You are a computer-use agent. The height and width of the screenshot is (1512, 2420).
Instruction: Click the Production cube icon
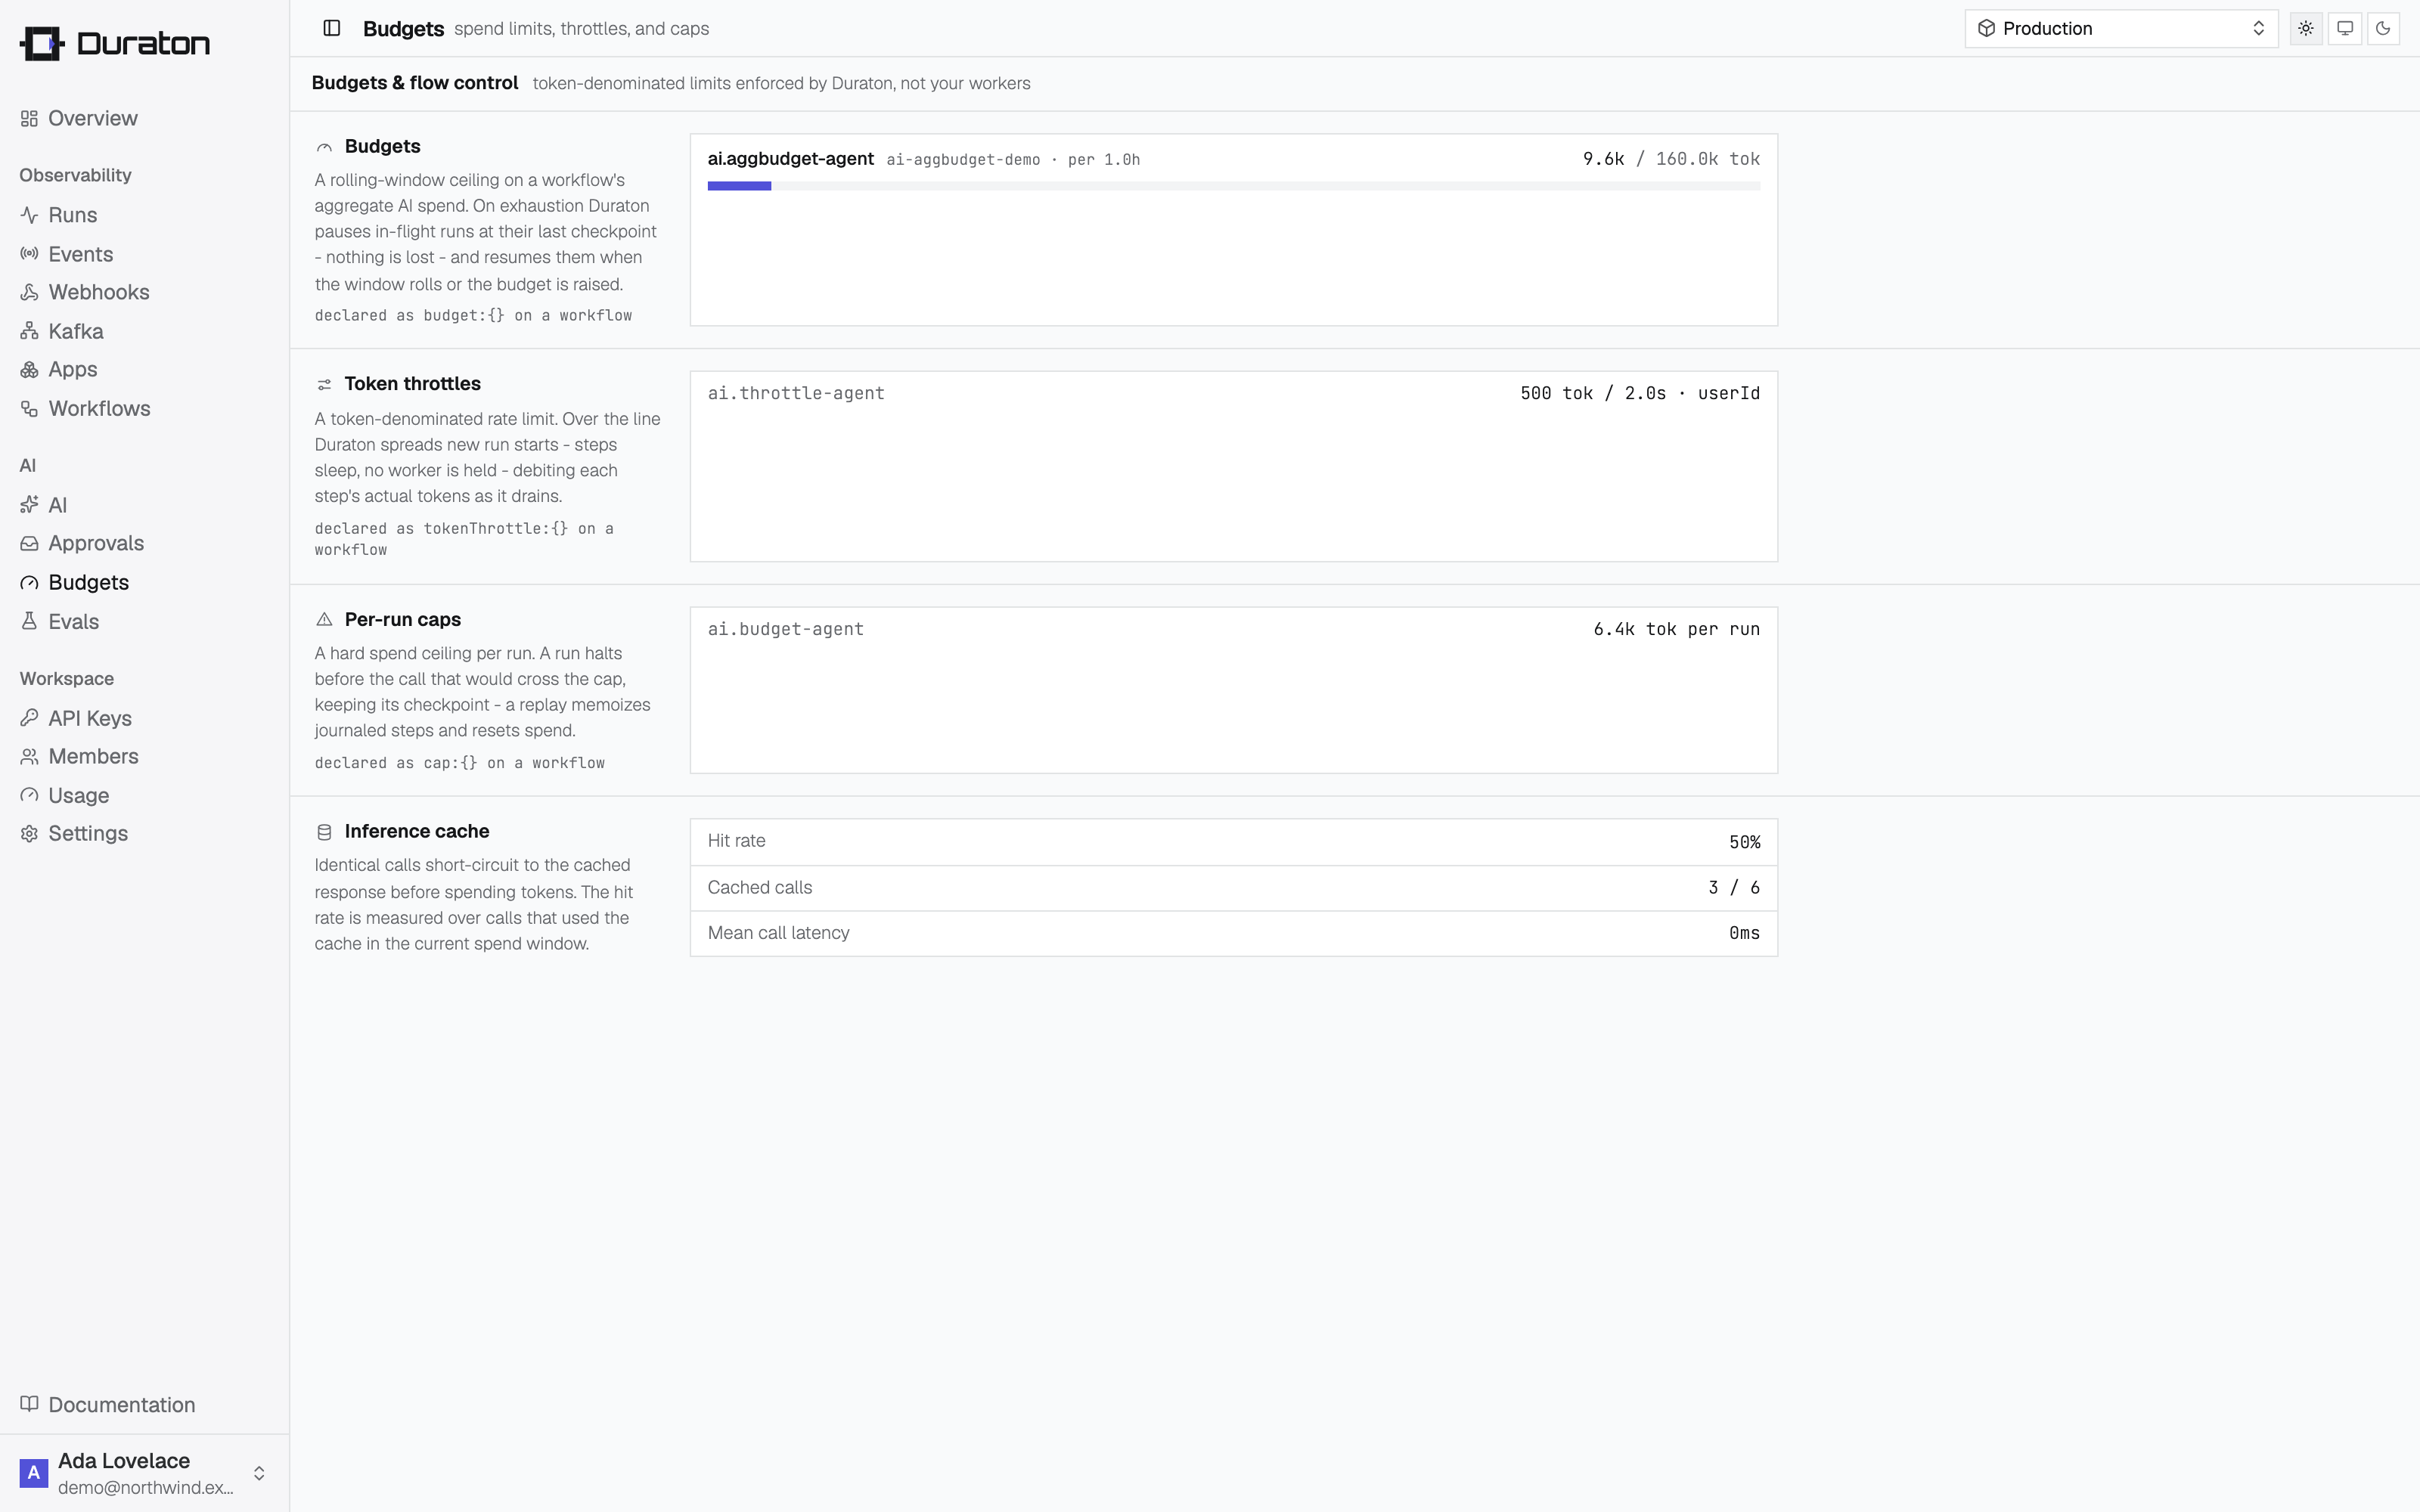1986,28
